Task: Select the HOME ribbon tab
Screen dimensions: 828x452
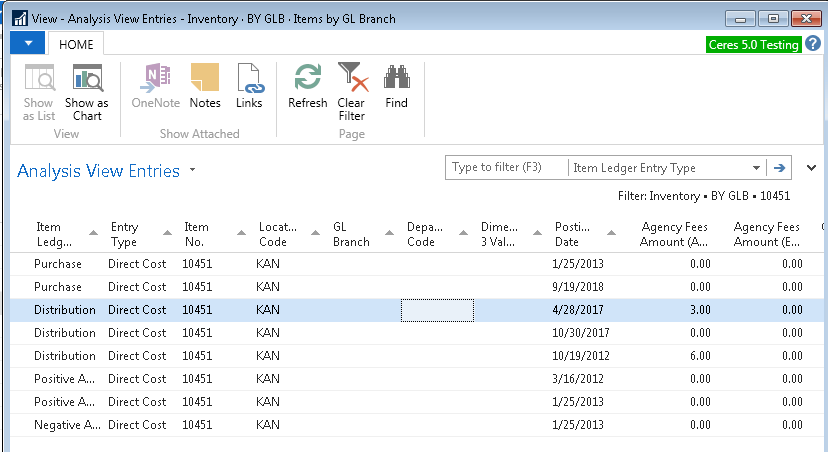Action: click(76, 44)
